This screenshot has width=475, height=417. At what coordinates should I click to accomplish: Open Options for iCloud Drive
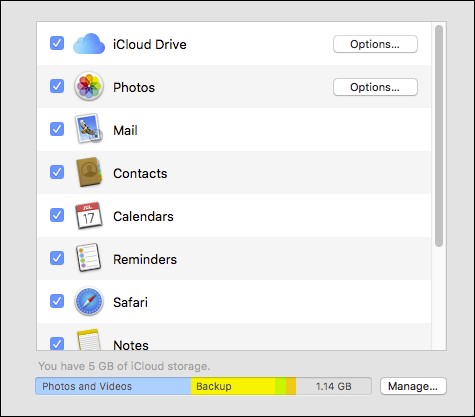(x=375, y=44)
